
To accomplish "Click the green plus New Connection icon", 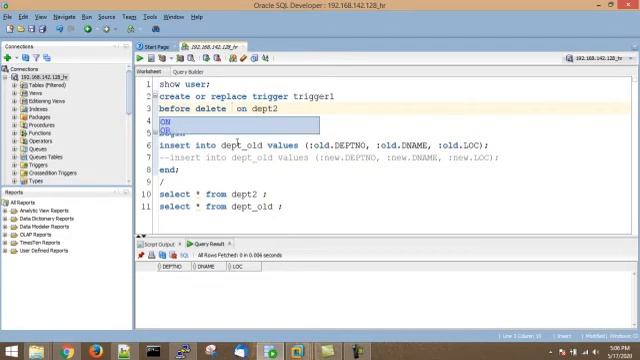I will pyautogui.click(x=7, y=58).
